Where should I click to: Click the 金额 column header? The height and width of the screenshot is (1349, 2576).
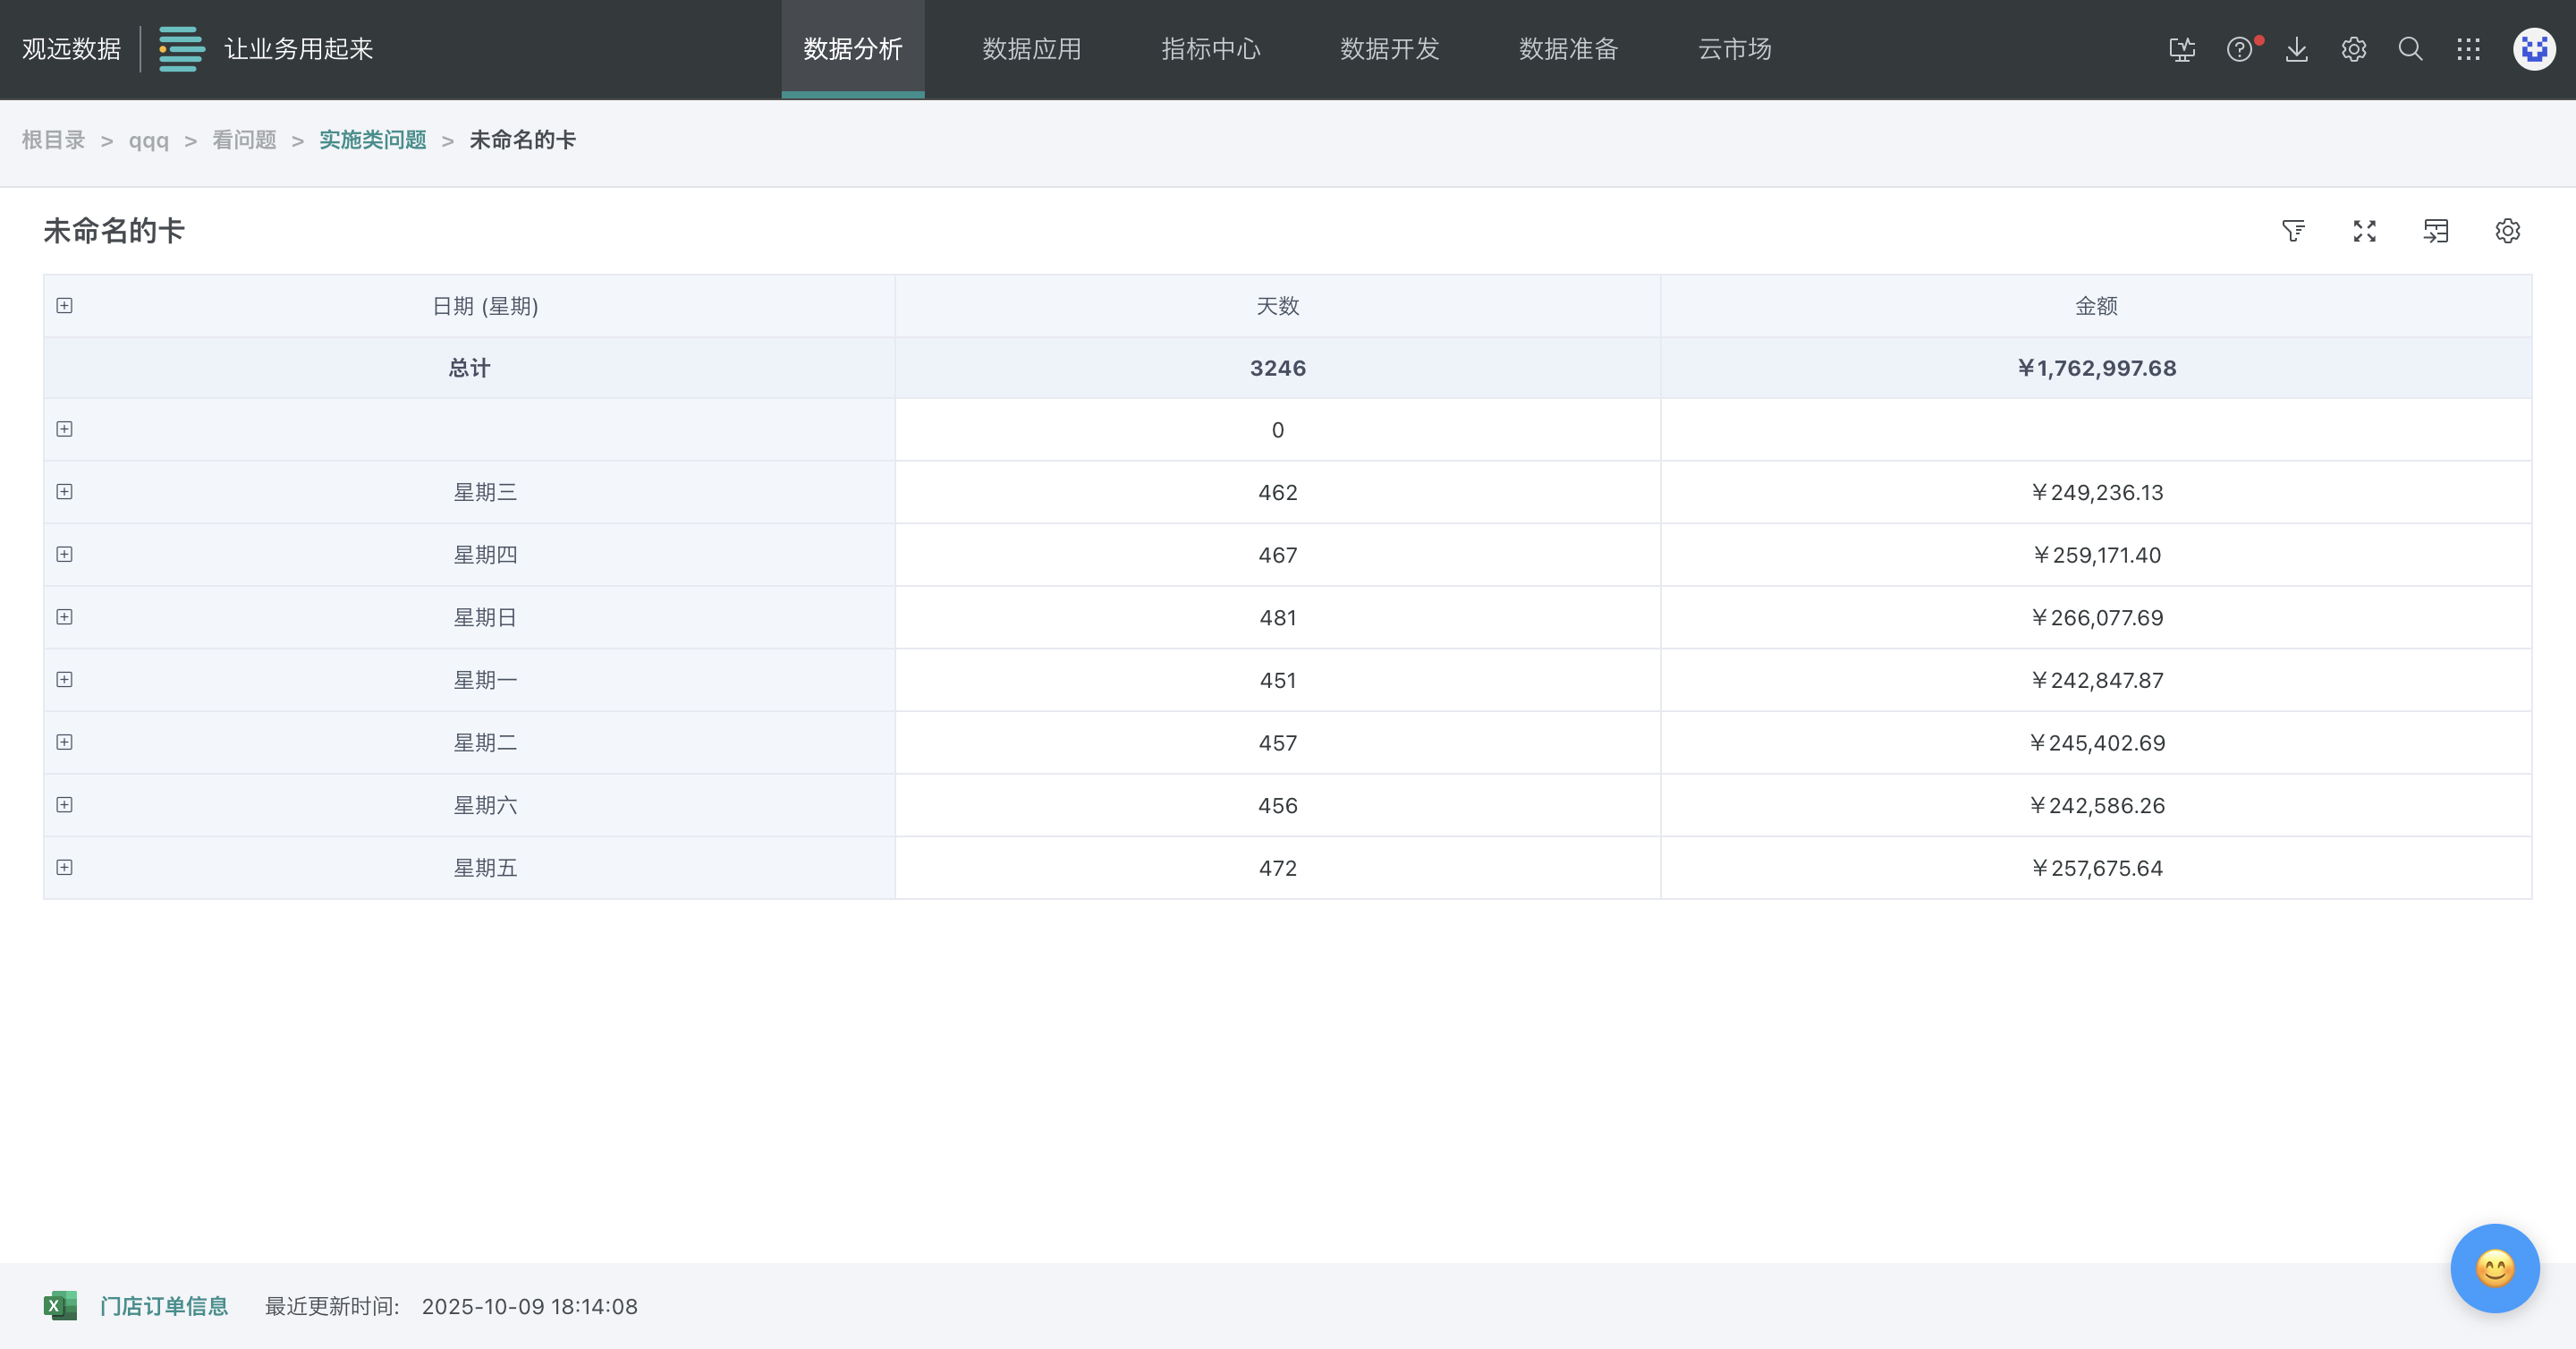(2096, 306)
